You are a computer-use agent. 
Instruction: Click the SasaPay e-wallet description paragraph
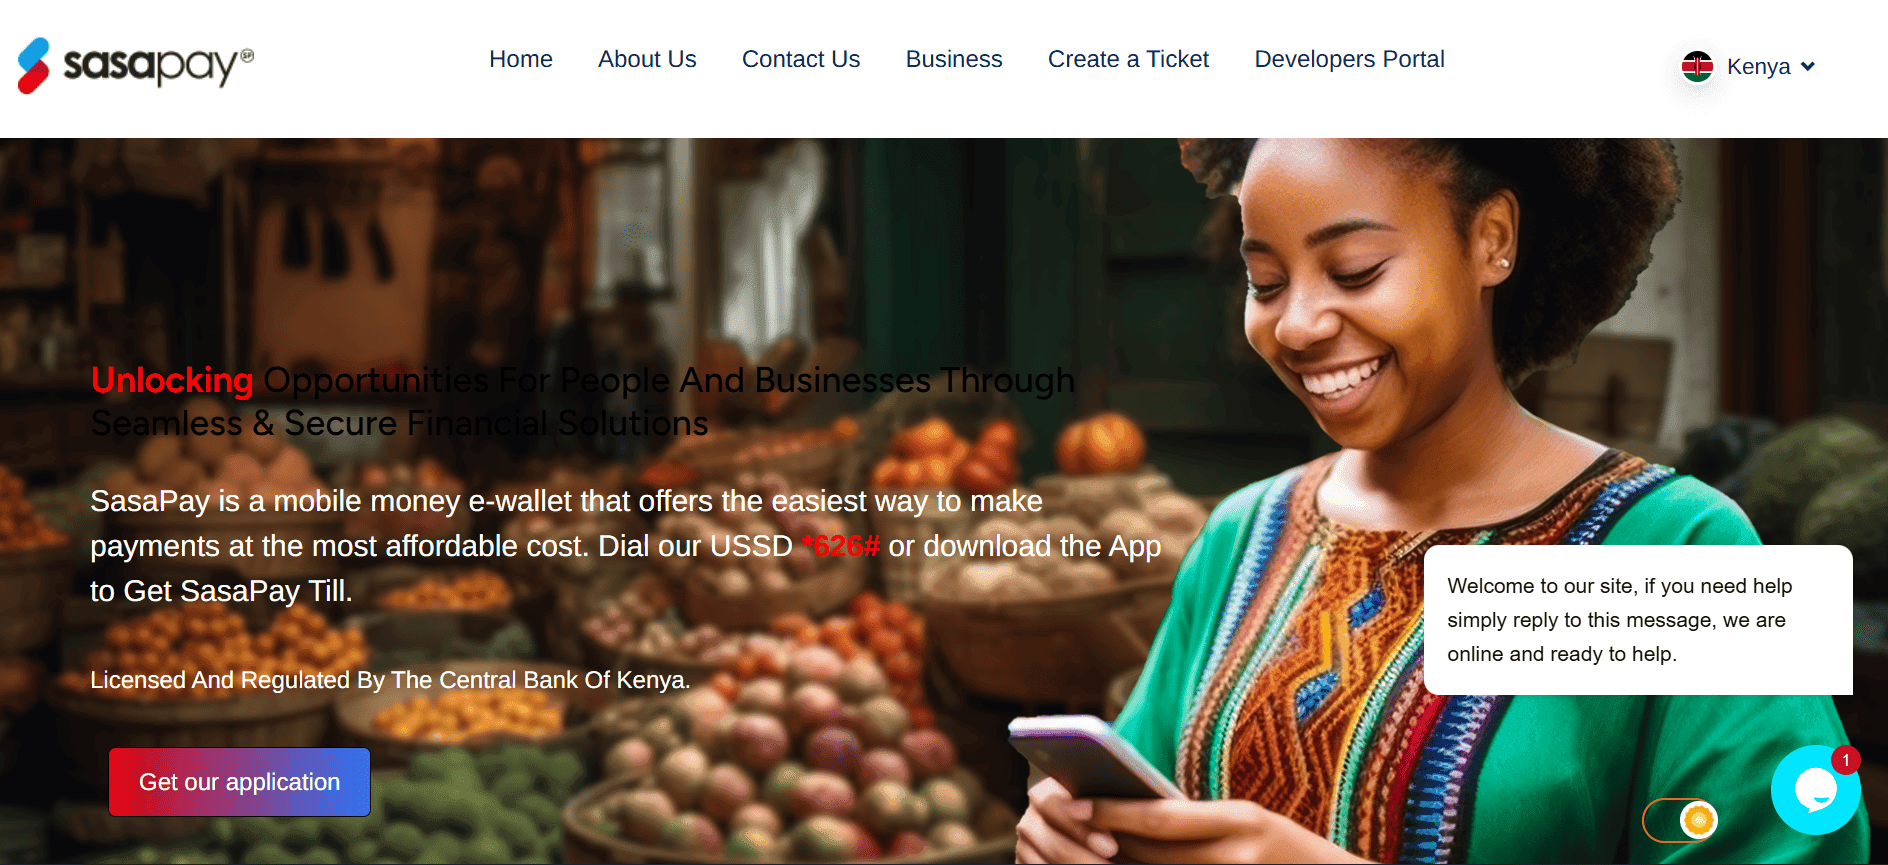[x=626, y=546]
